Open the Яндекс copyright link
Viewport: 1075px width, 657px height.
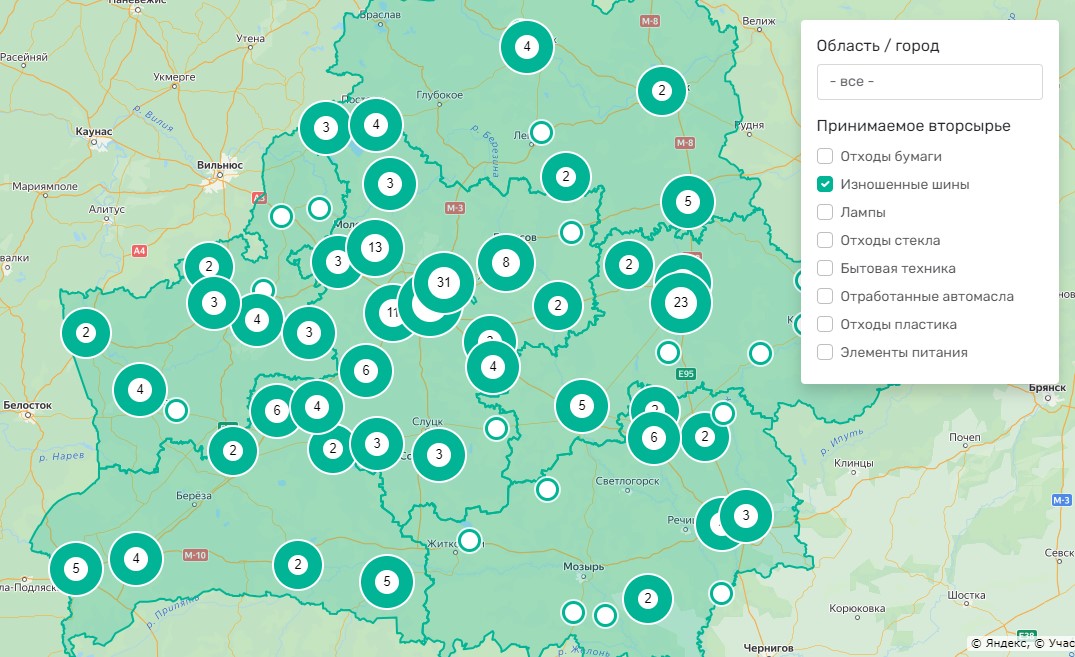coord(1004,643)
